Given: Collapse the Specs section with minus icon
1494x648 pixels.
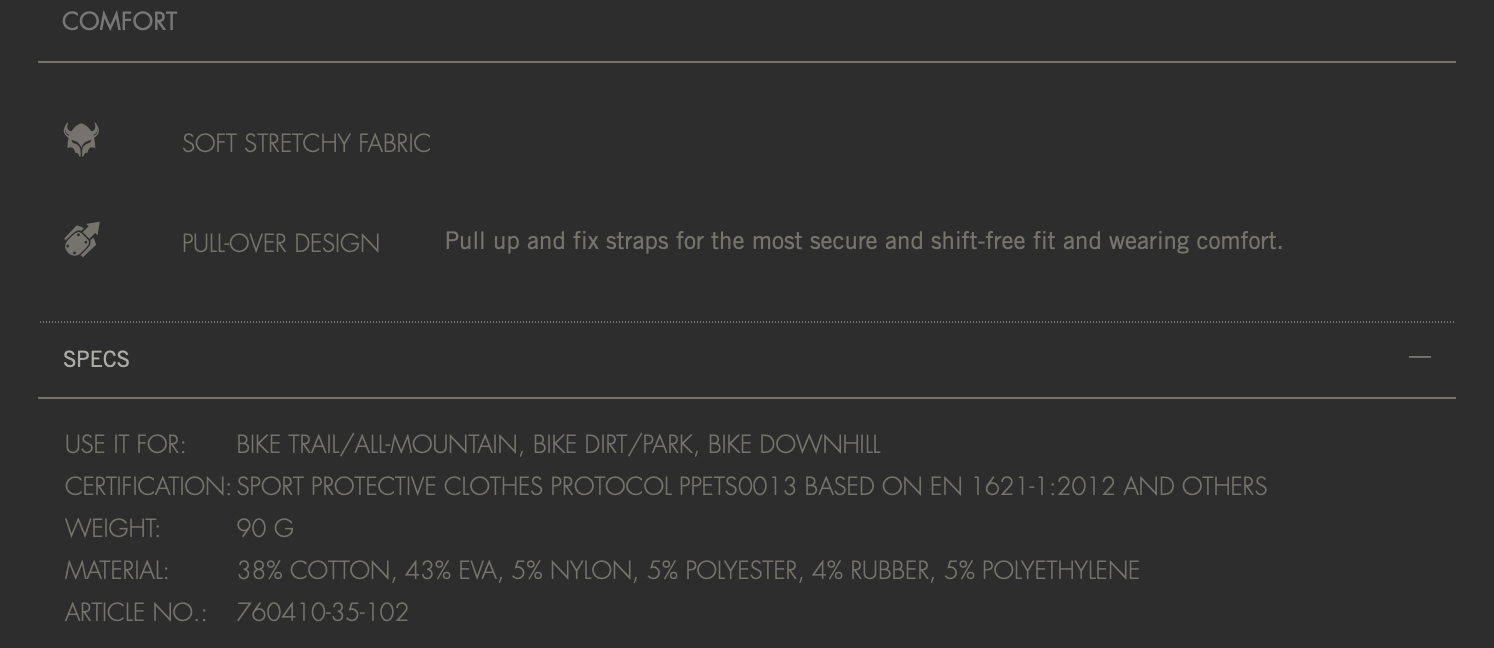Looking at the screenshot, I should 1419,357.
